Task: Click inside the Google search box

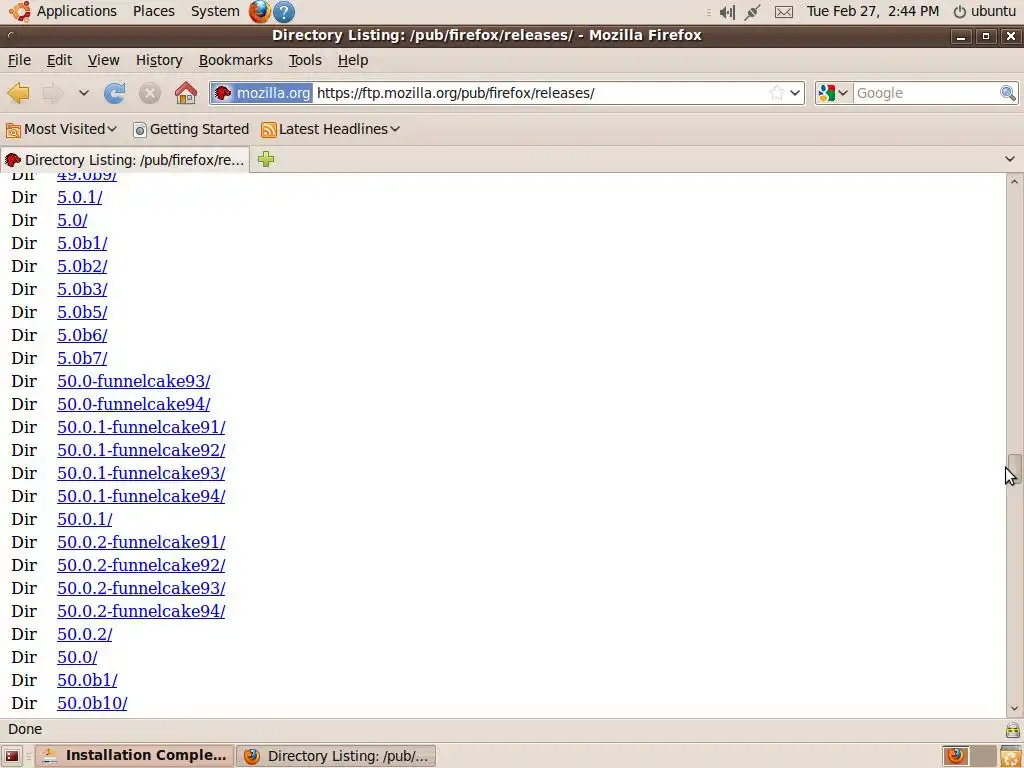Action: 925,93
